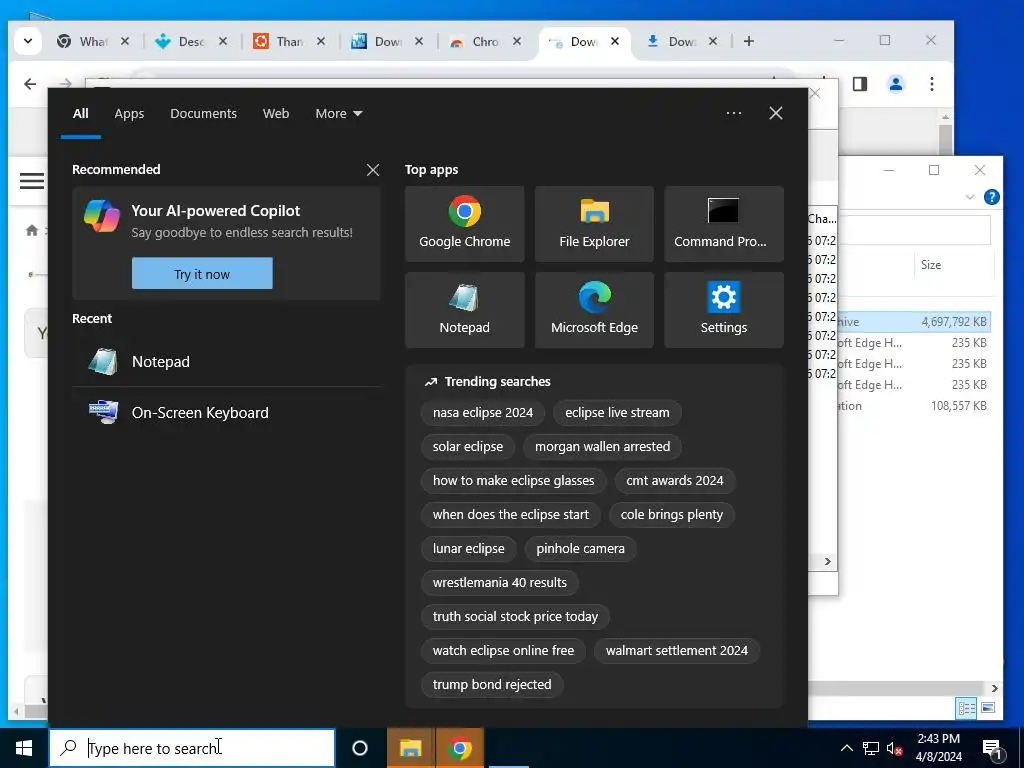The image size is (1024, 768).
Task: Dismiss the Recommended section
Action: (373, 170)
